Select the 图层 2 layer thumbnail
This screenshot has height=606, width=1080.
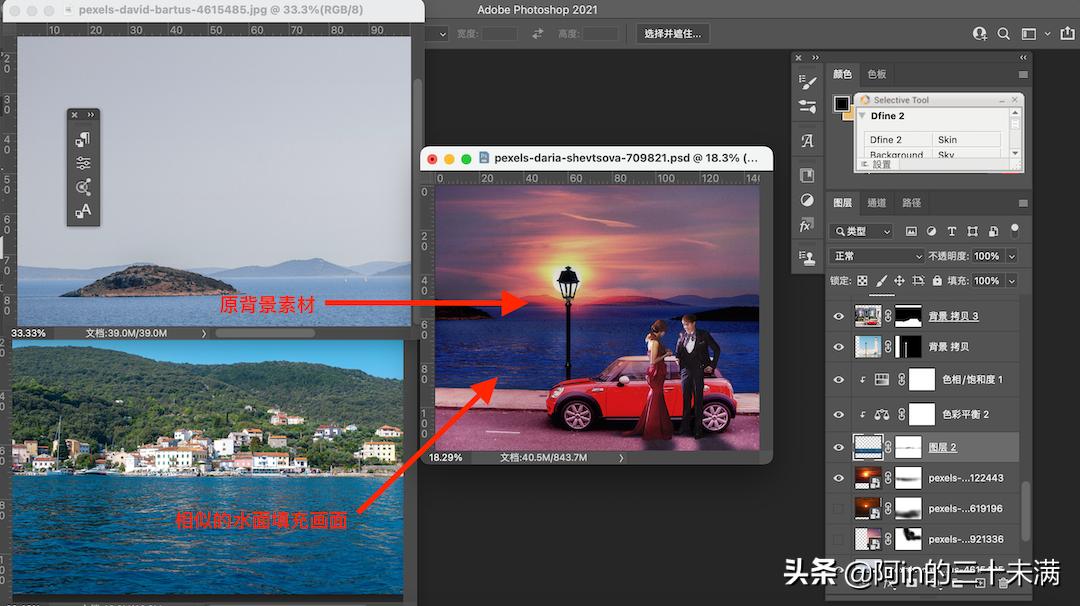(867, 446)
